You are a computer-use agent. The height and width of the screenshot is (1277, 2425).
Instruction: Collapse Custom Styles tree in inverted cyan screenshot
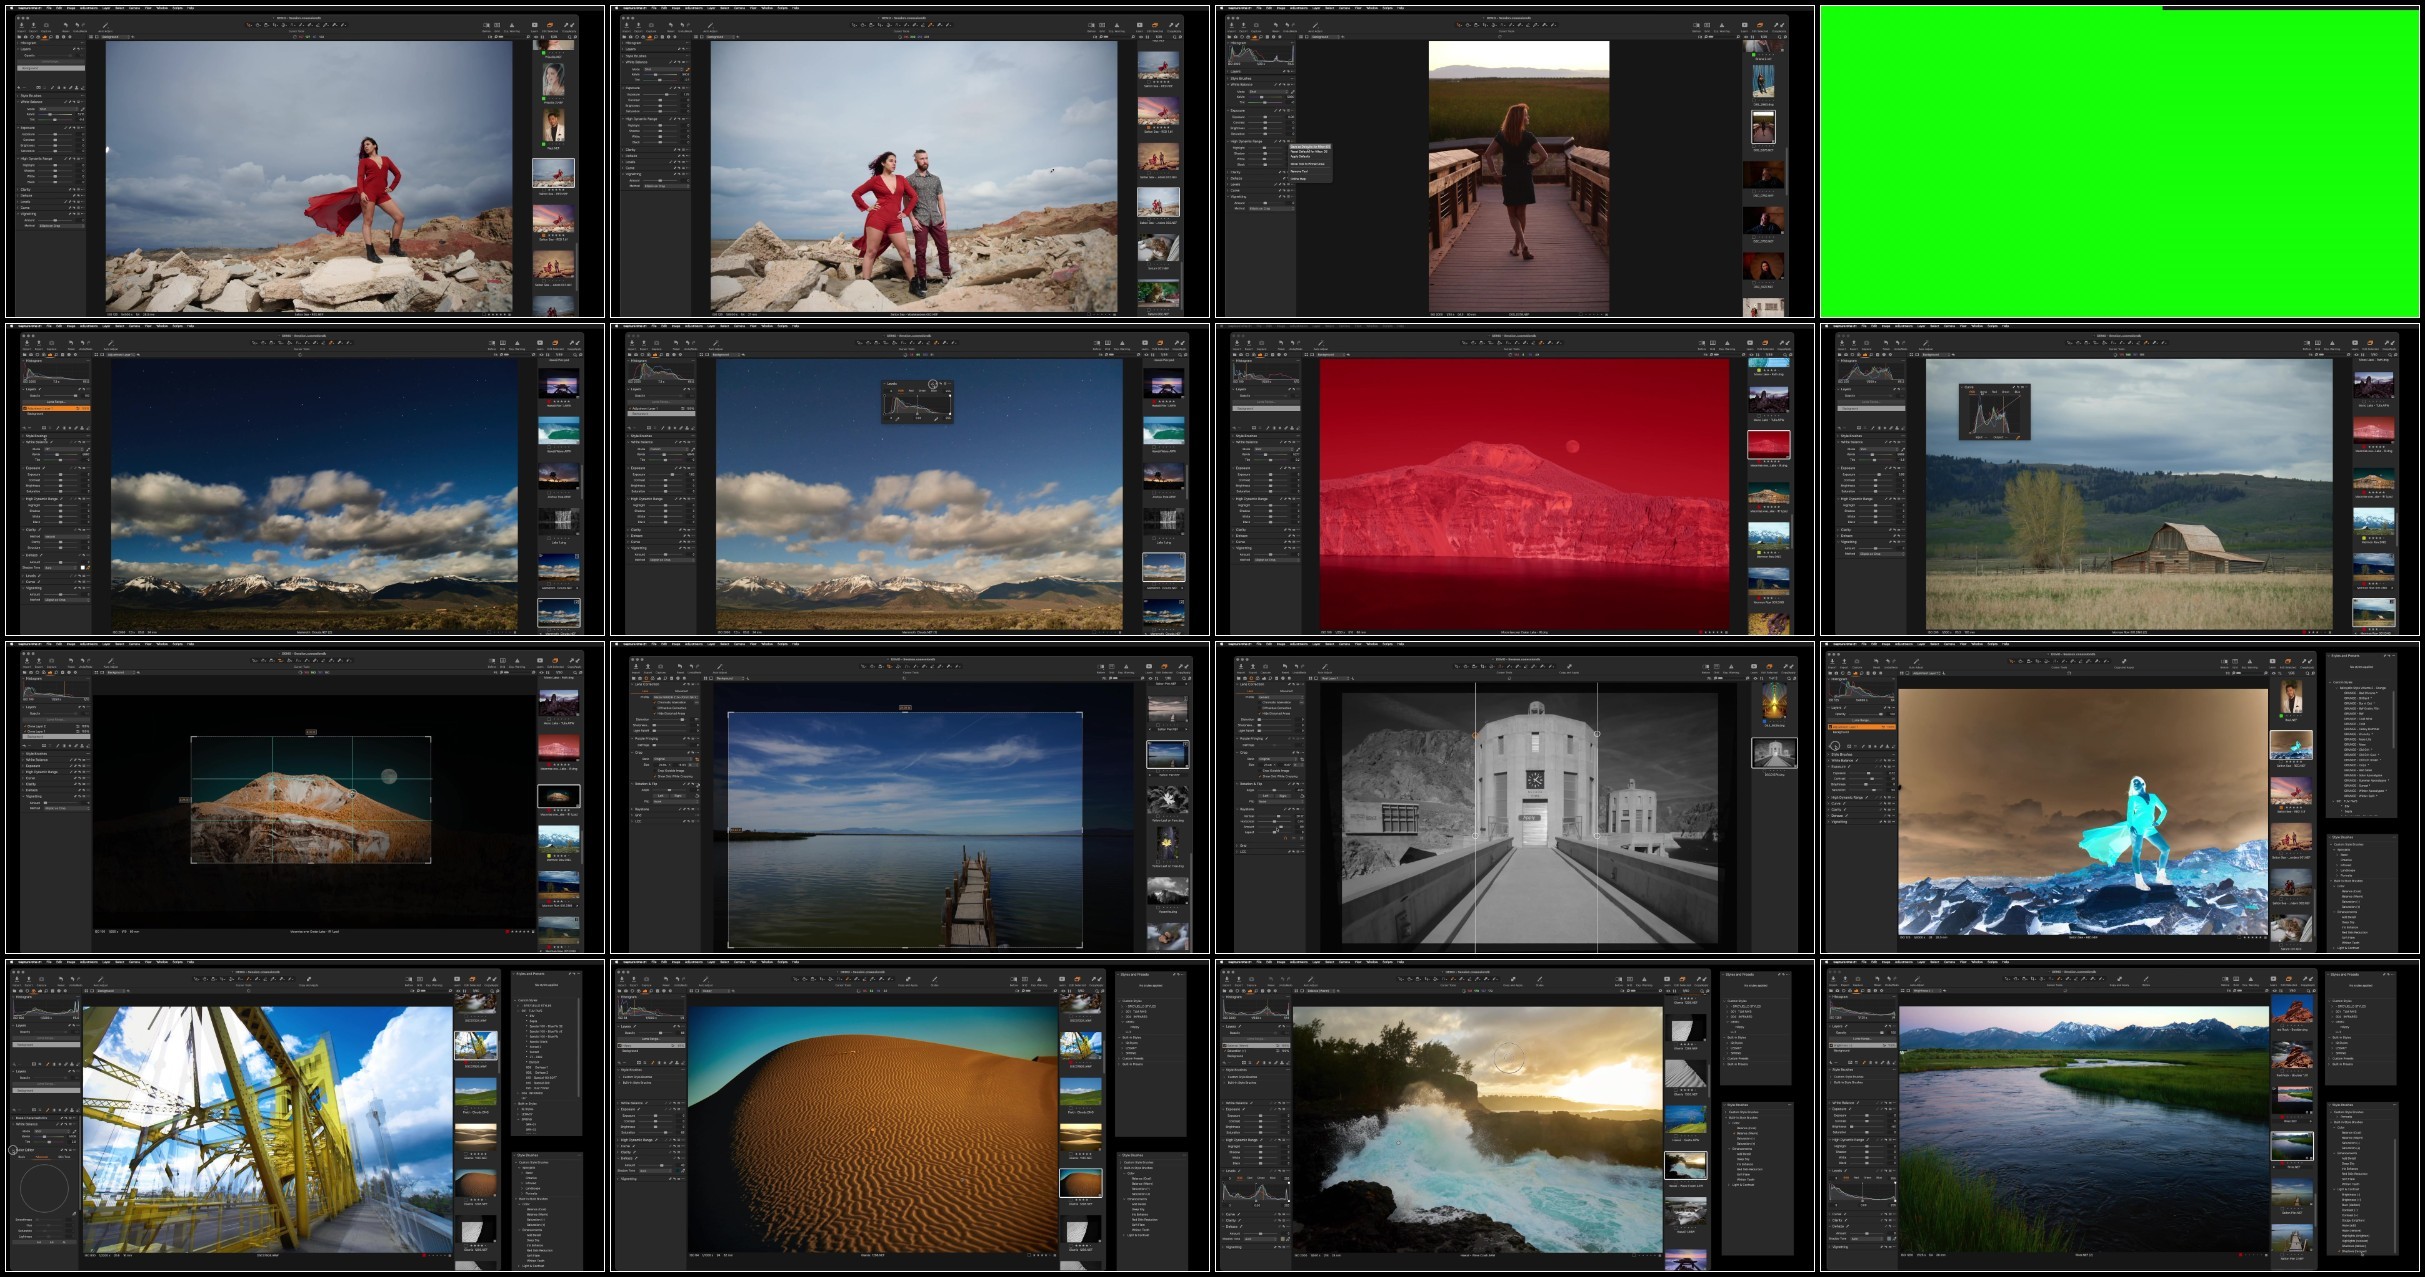2330,682
